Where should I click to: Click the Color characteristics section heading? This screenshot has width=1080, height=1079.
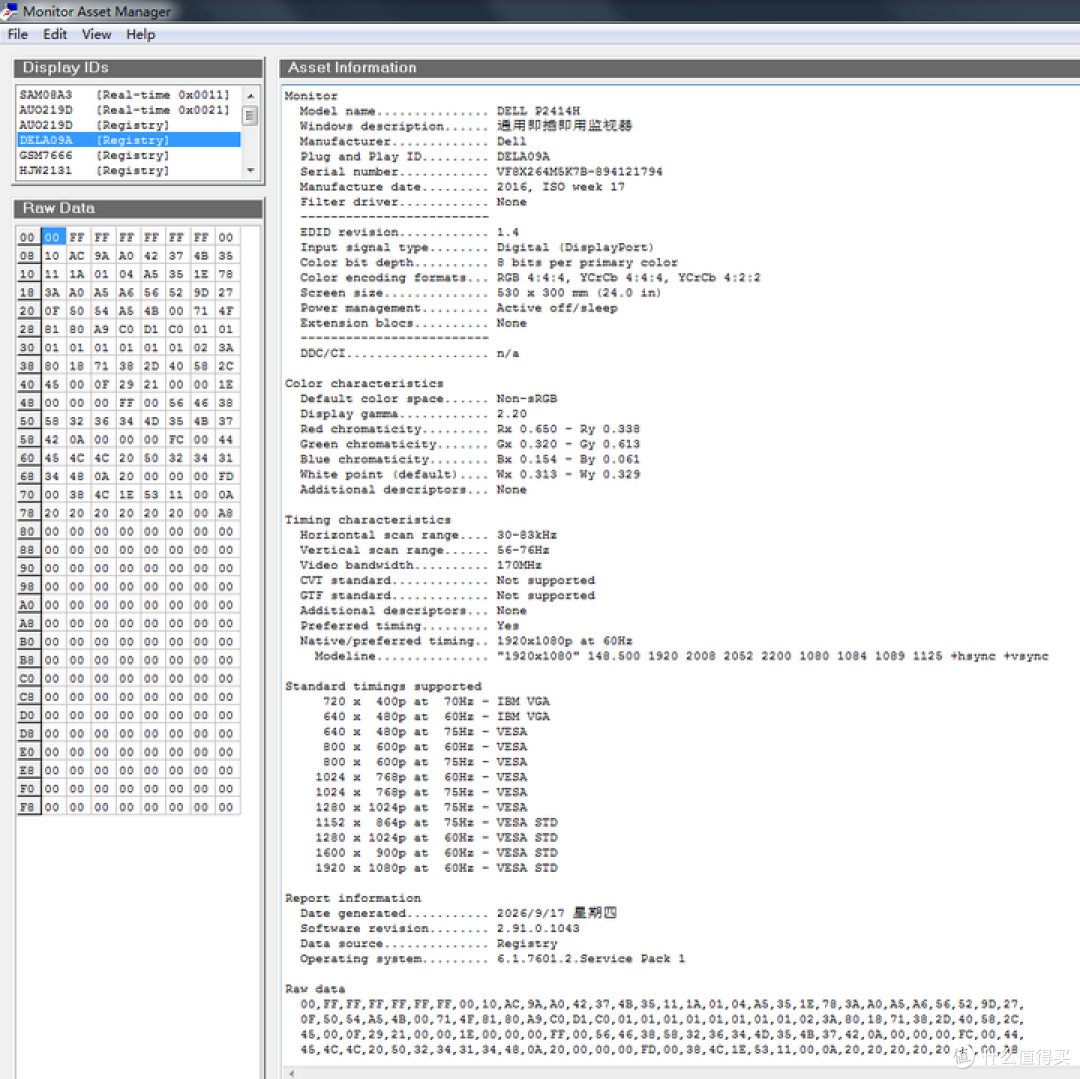tap(364, 384)
